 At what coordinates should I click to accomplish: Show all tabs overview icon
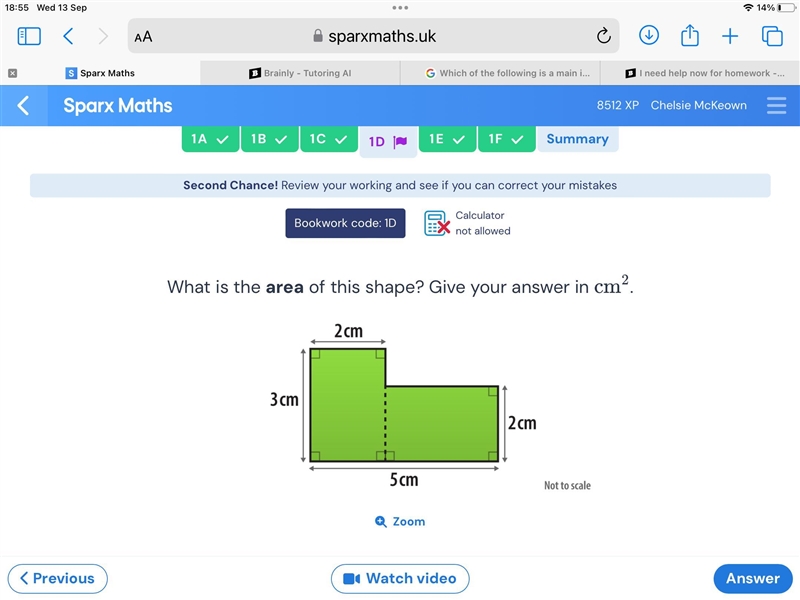772,36
